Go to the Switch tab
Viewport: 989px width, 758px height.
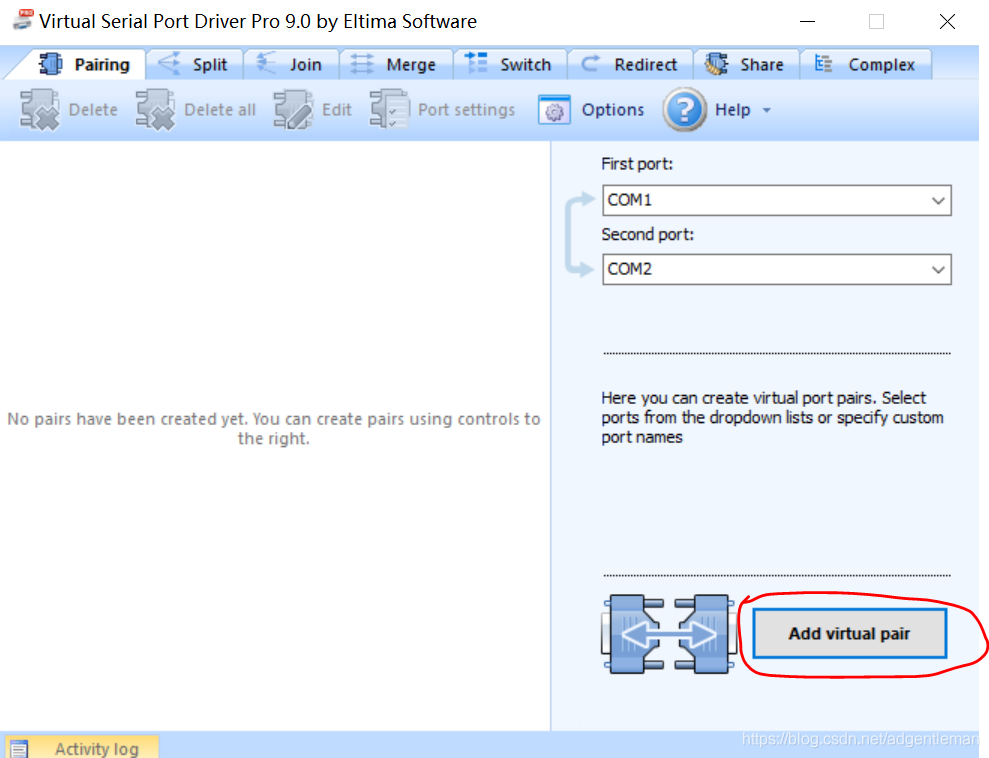(510, 64)
